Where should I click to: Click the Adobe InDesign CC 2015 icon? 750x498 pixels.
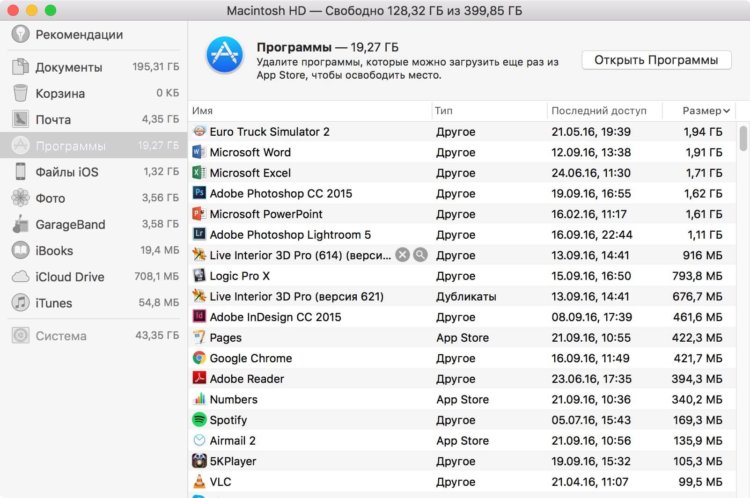pos(199,316)
